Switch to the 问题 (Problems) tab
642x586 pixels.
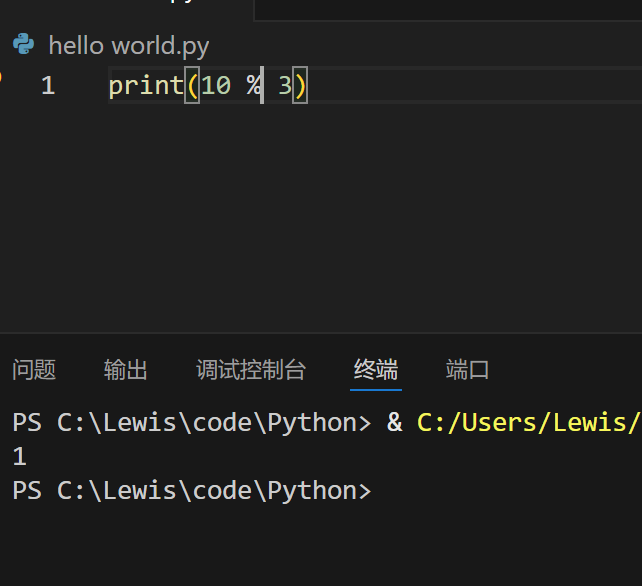[34, 370]
